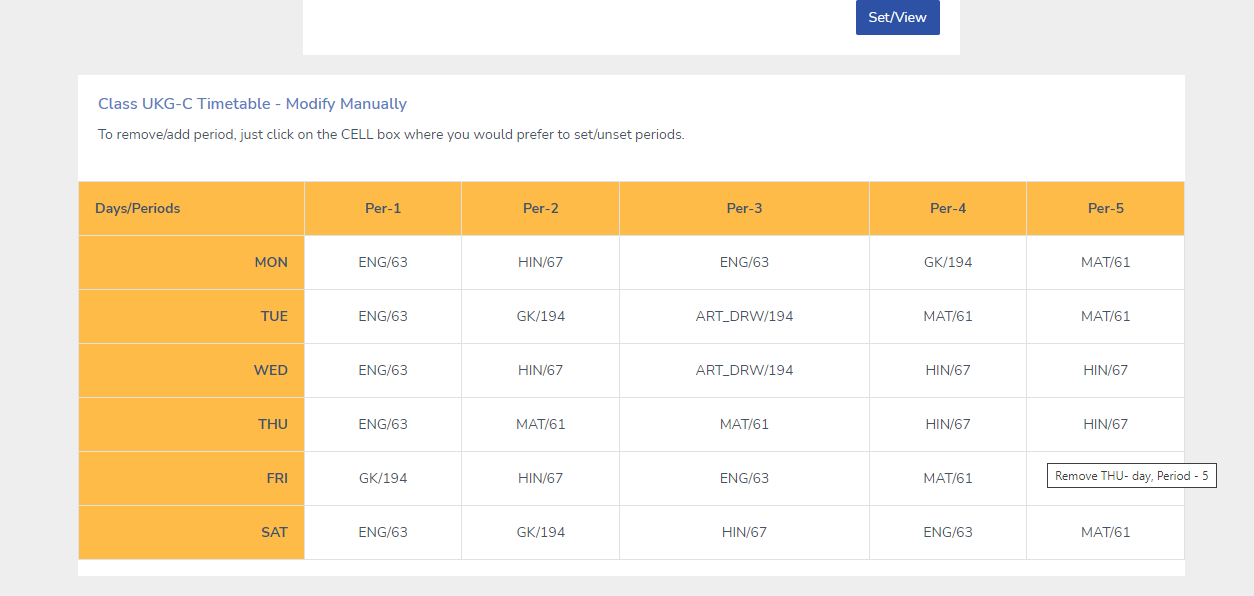The image size is (1254, 596).
Task: Select Saturday Per-4 ENG/63 cell
Action: pos(948,533)
